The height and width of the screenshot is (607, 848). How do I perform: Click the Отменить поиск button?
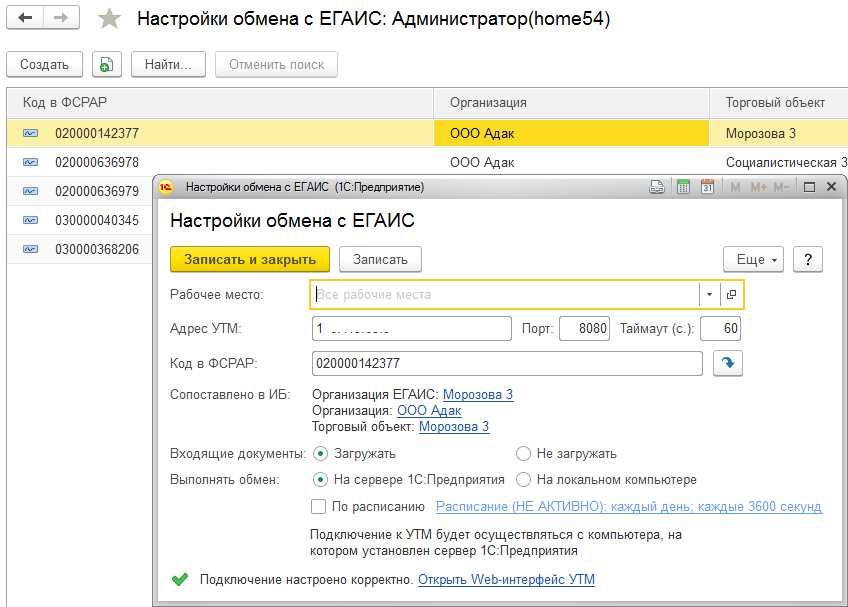276,64
